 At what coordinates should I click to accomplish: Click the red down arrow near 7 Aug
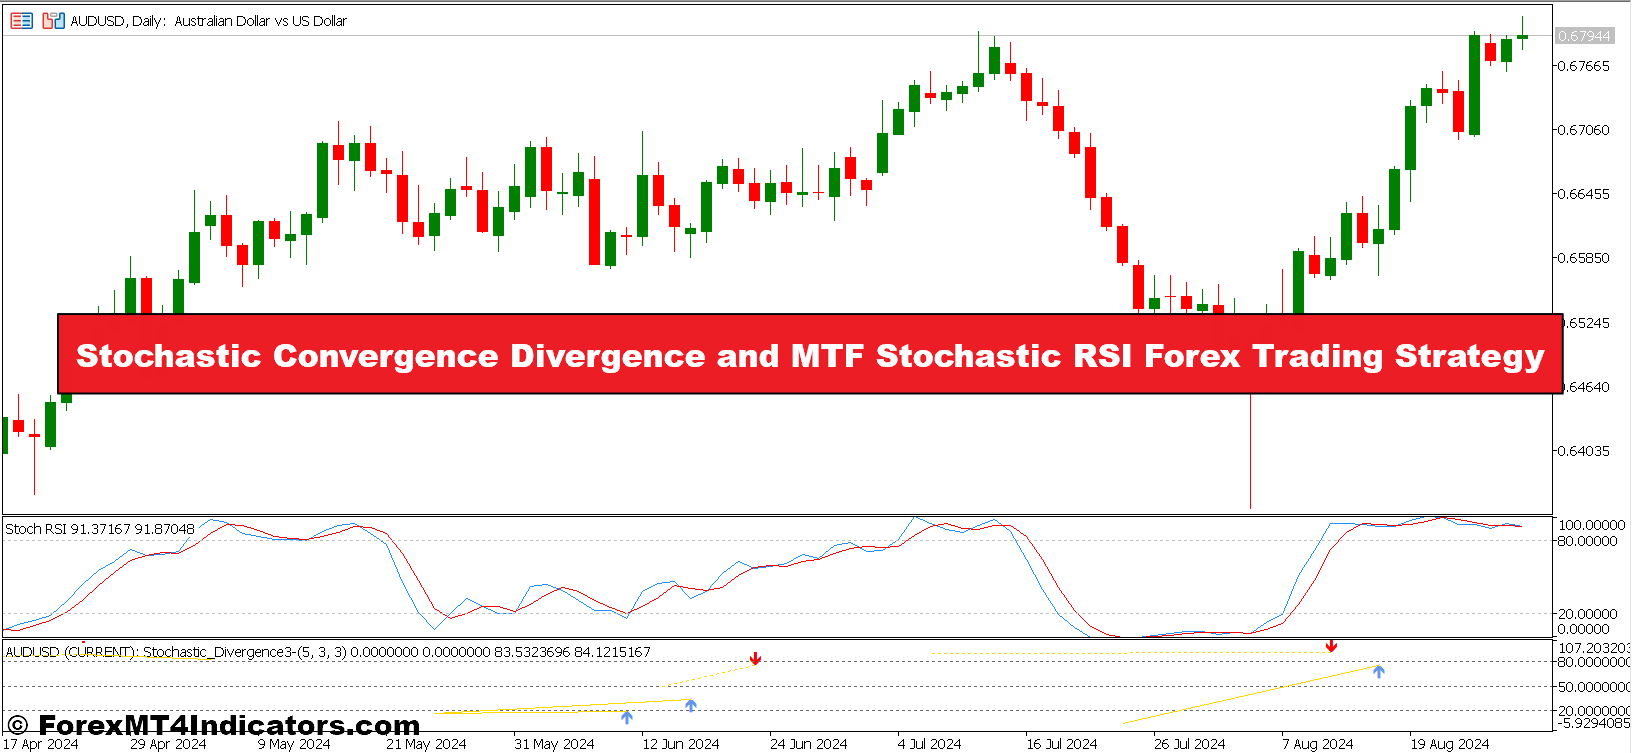pyautogui.click(x=1331, y=646)
